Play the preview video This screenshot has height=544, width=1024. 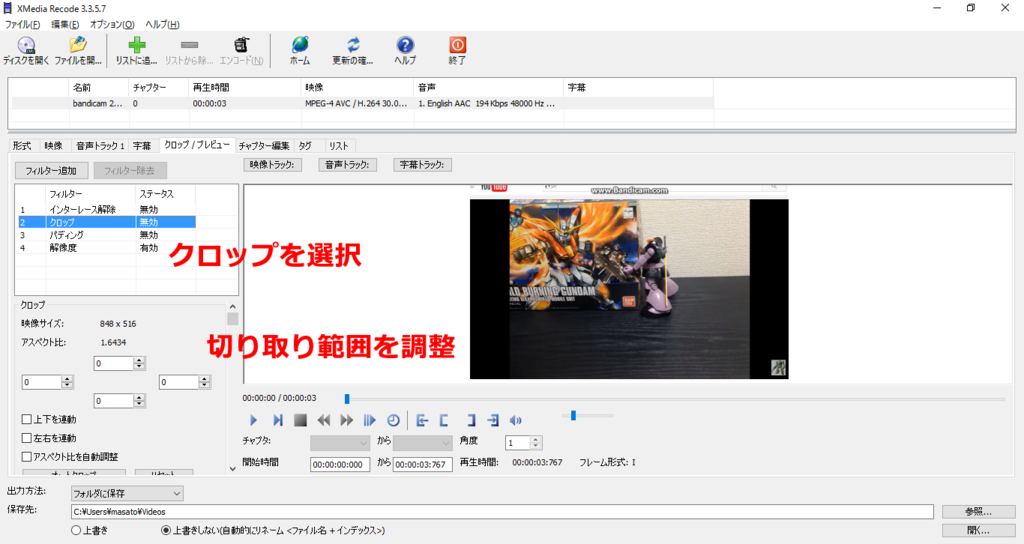tap(253, 421)
